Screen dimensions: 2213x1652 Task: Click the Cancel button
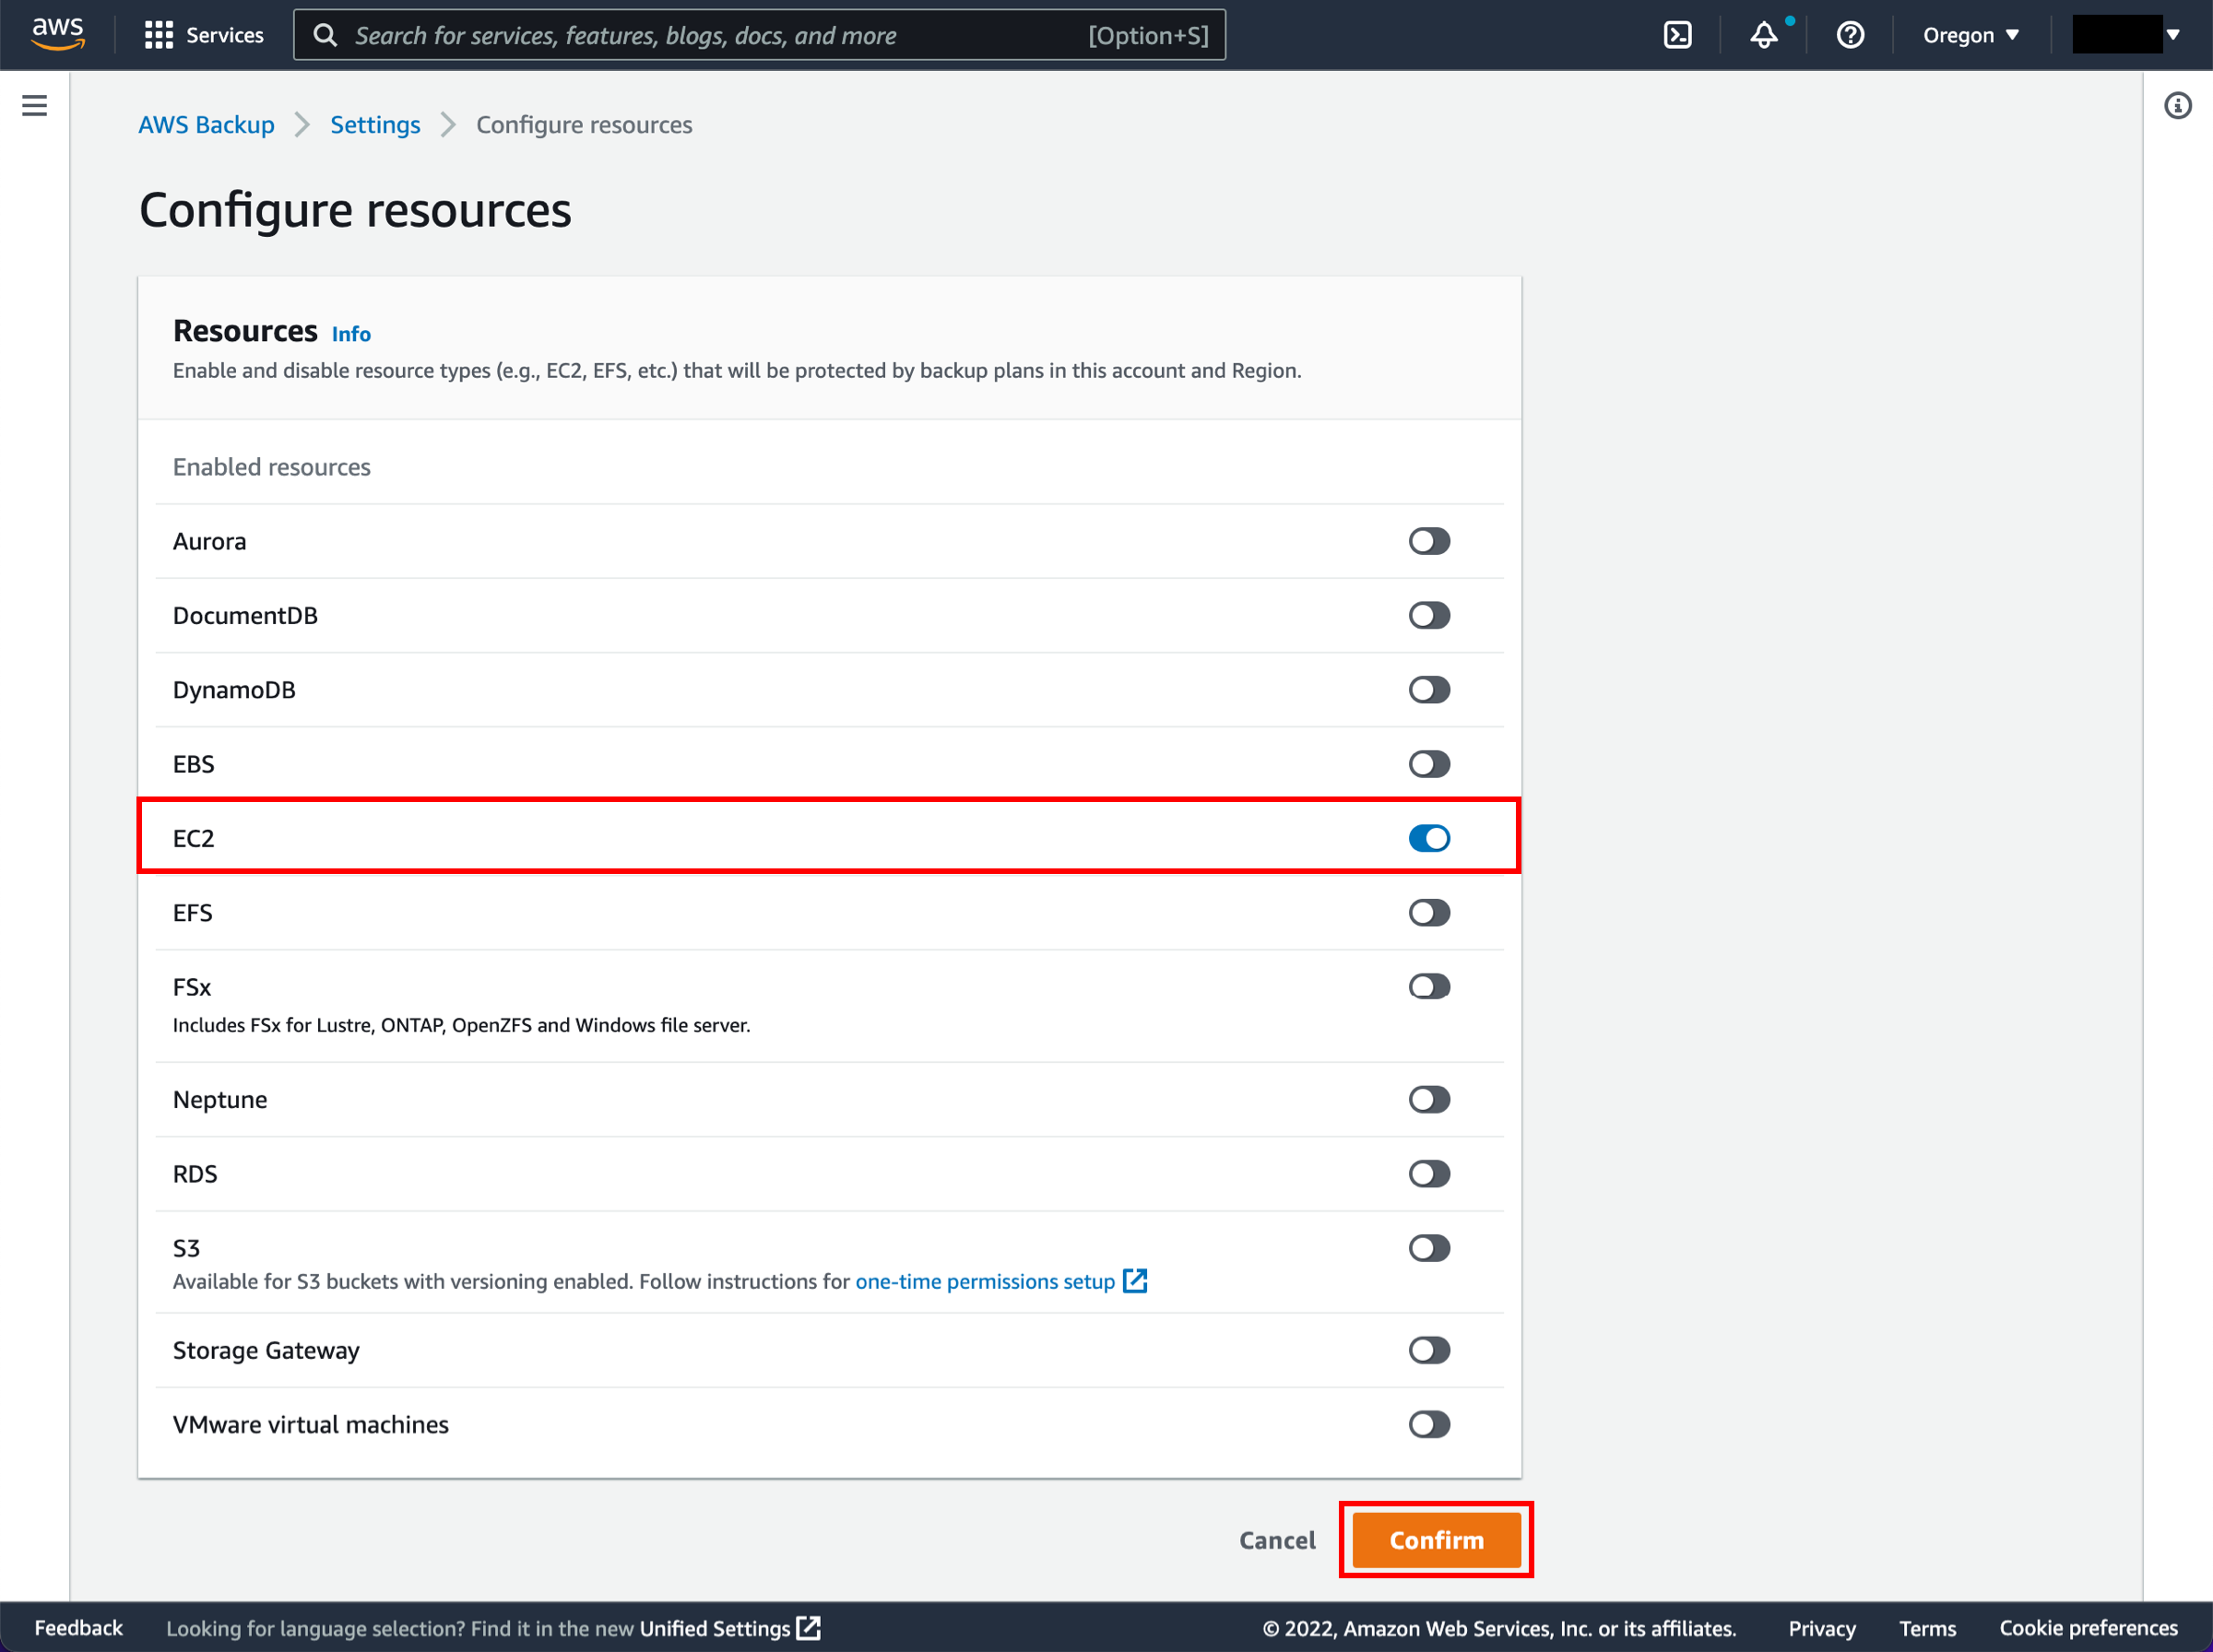click(1277, 1540)
